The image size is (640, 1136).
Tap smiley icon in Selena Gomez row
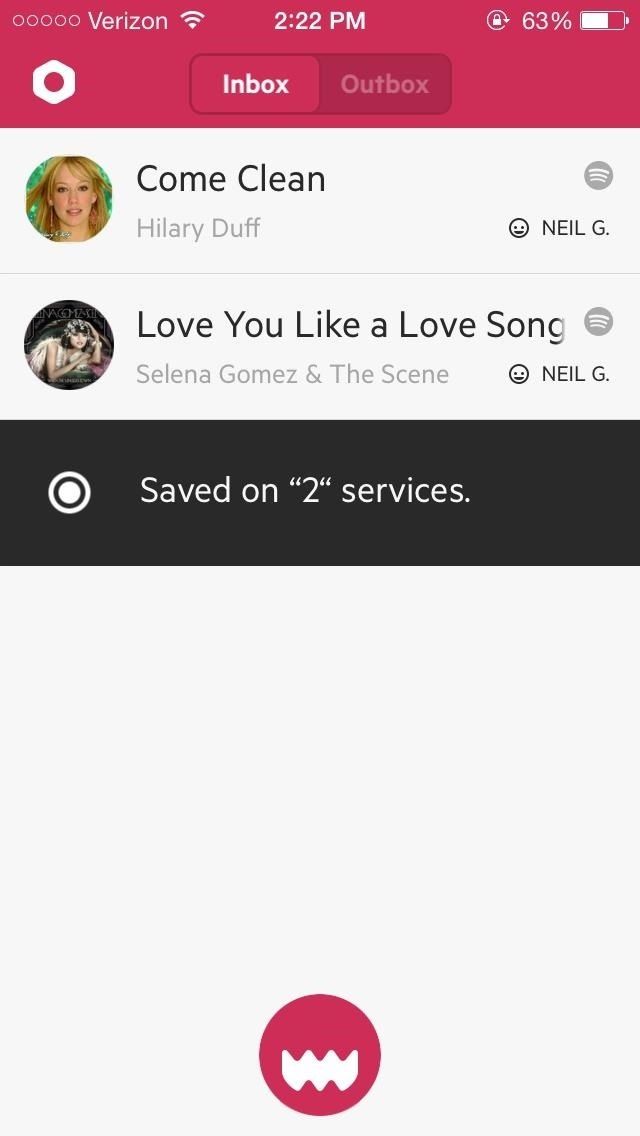click(519, 375)
